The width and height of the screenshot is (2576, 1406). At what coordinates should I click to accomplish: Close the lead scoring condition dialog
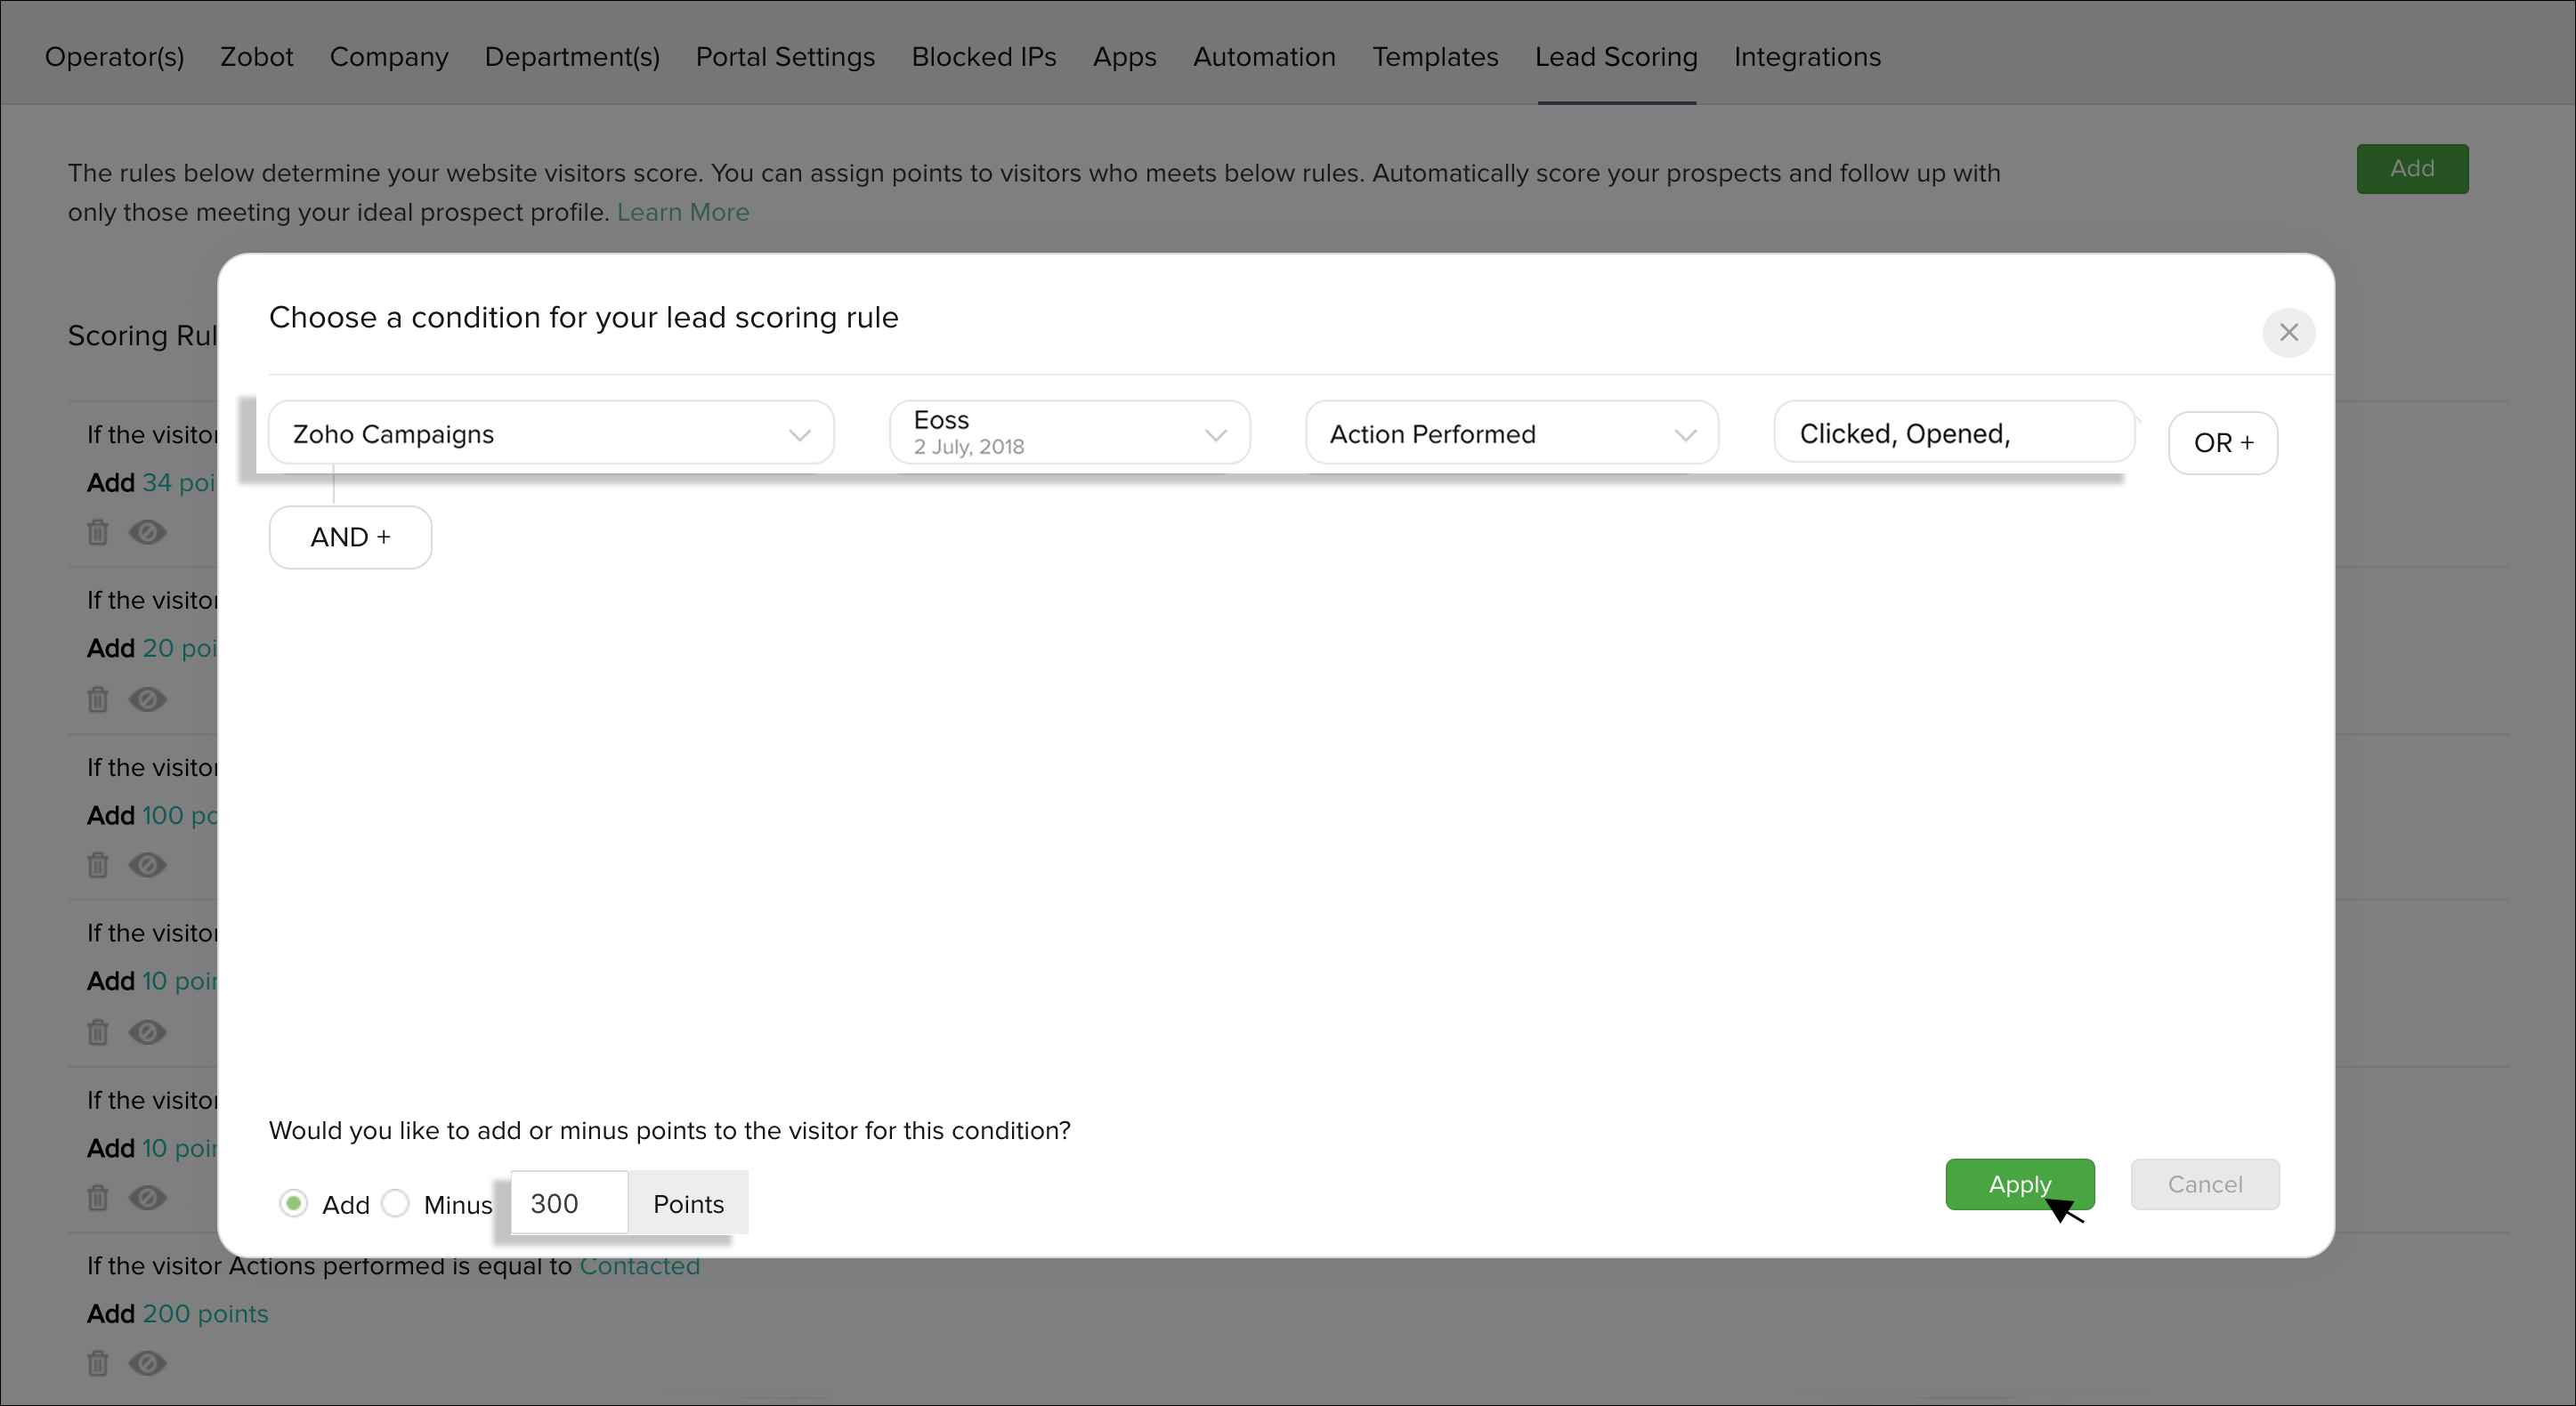2288,332
